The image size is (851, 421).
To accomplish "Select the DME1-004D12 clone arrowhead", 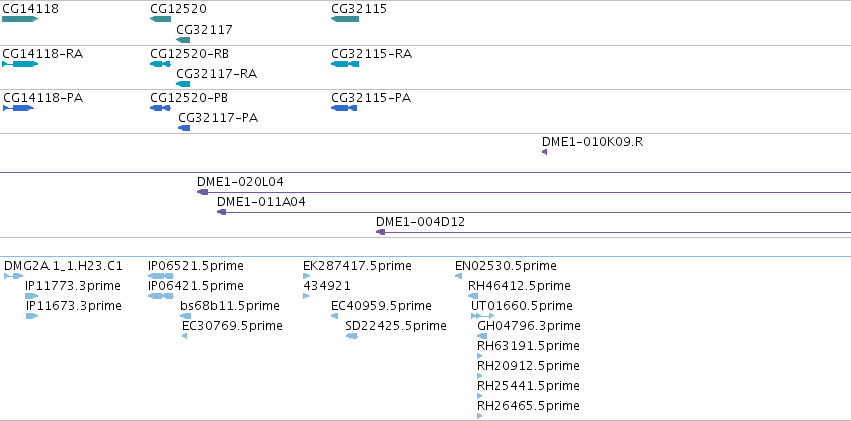I will pyautogui.click(x=381, y=232).
